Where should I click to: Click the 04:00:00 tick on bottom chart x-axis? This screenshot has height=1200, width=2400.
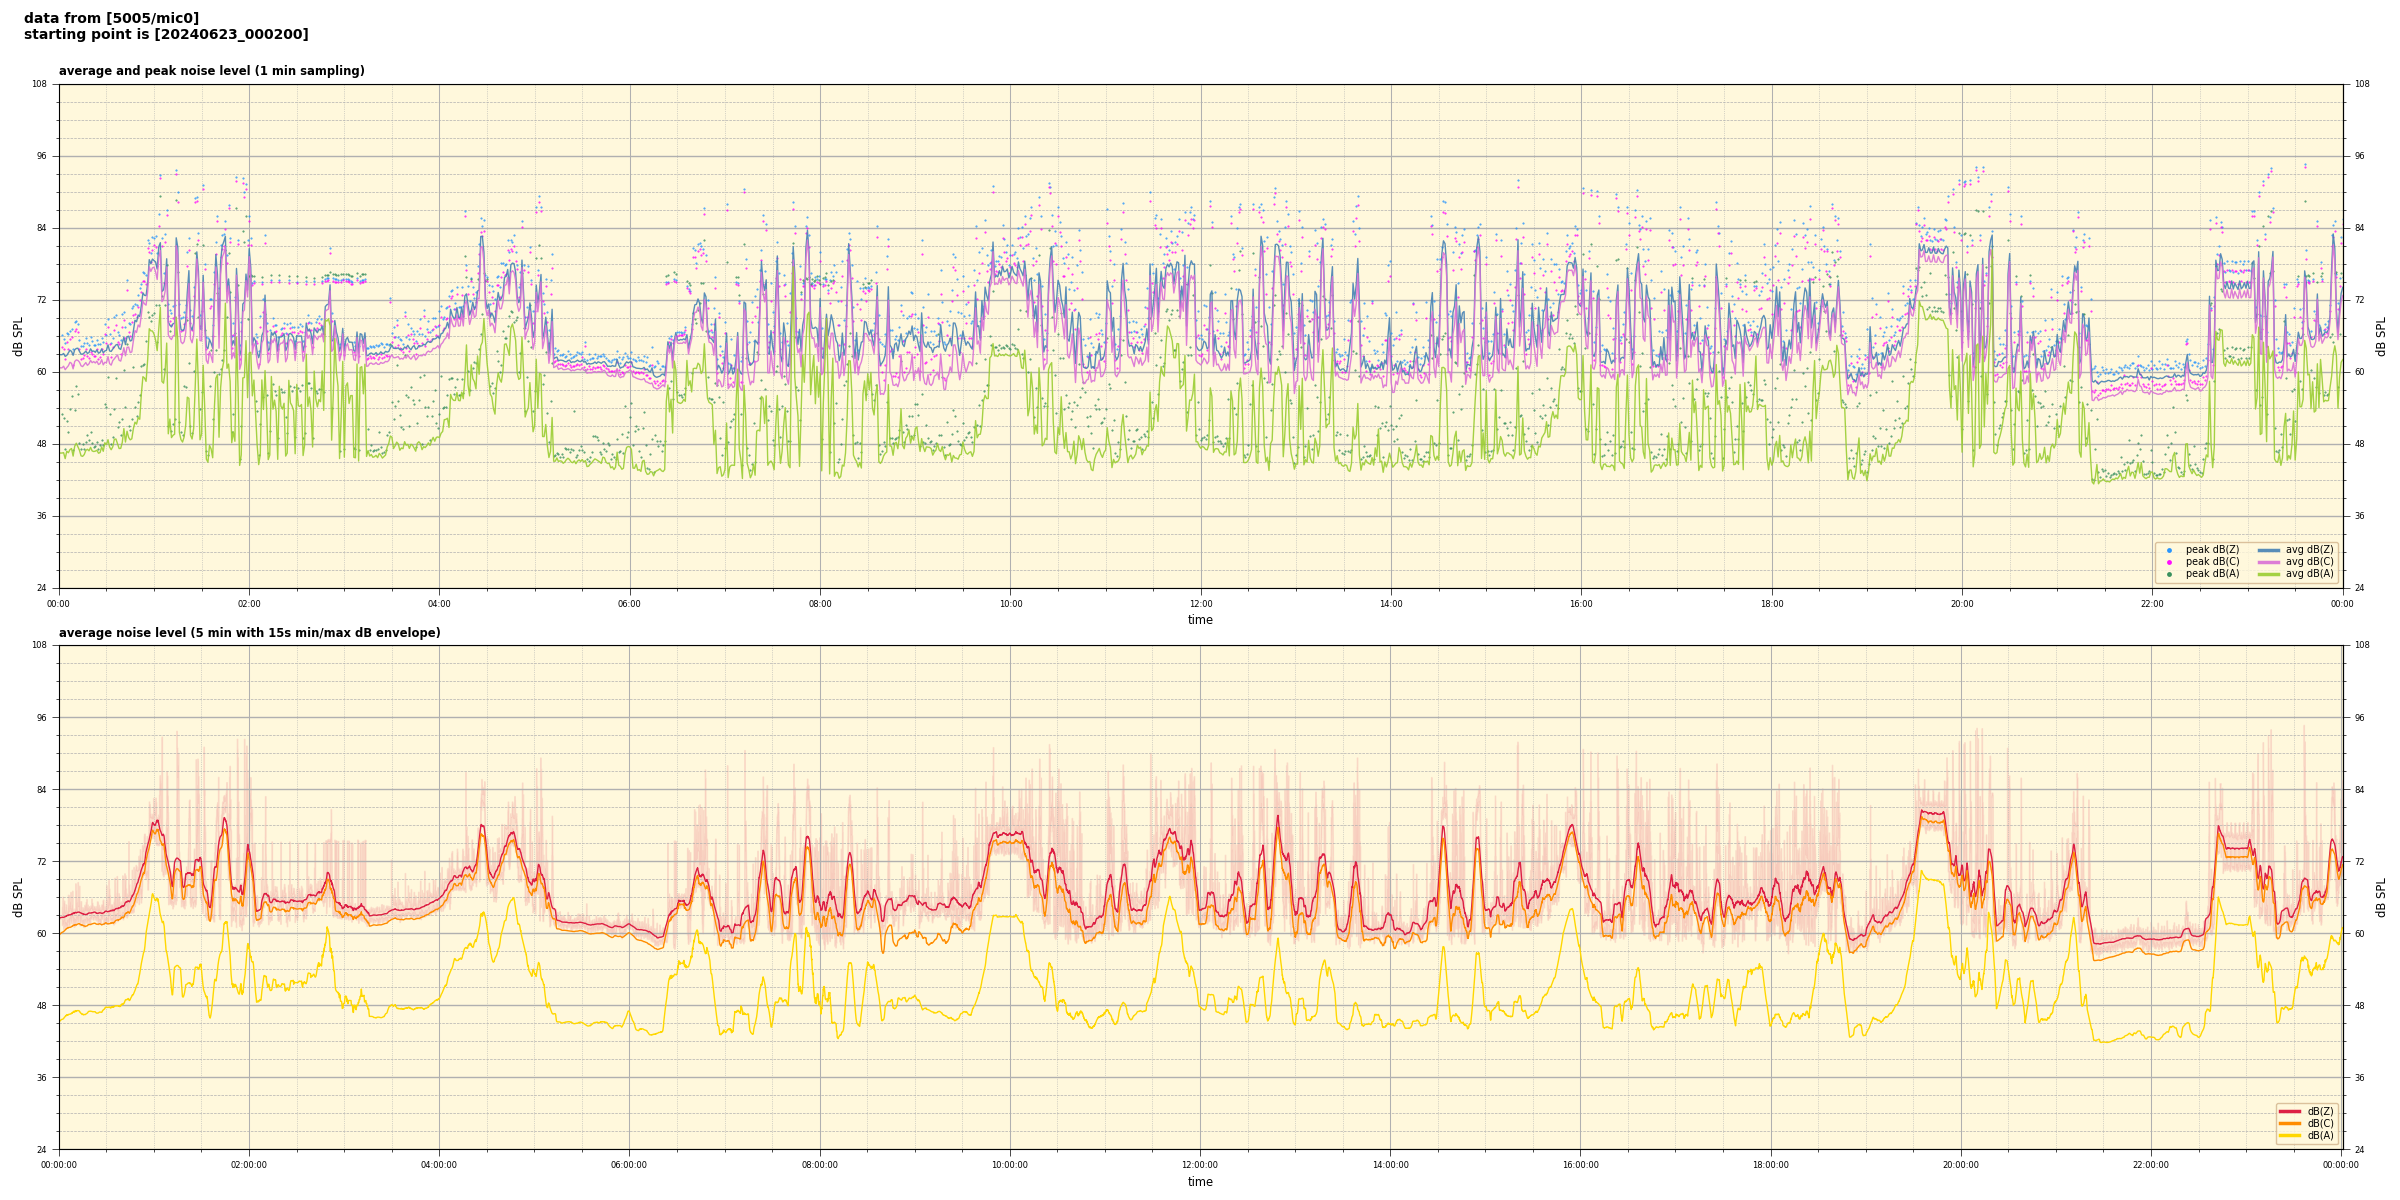click(x=439, y=1165)
